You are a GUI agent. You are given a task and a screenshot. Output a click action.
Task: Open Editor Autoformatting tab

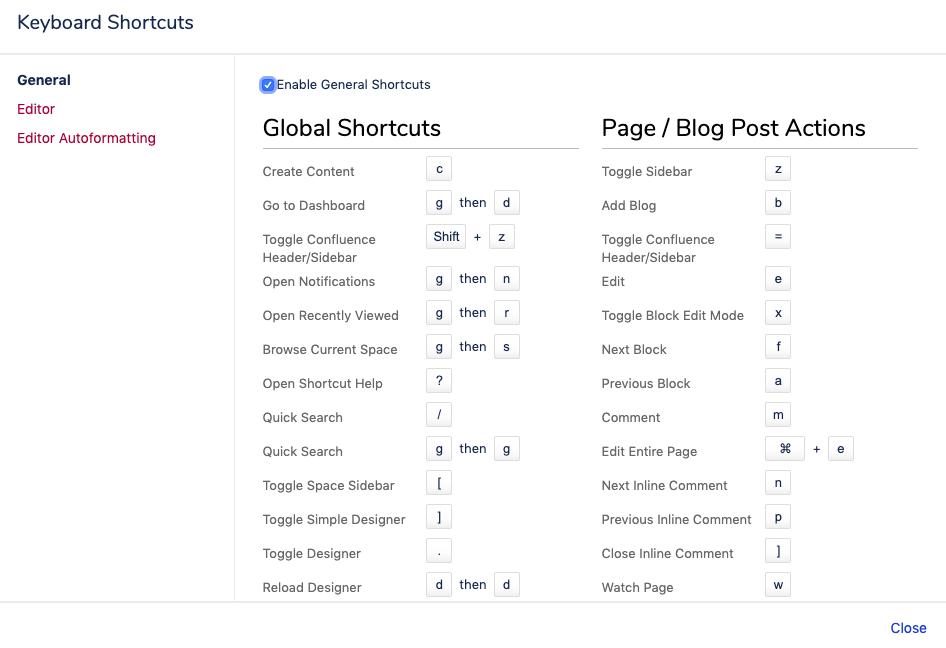click(x=86, y=138)
